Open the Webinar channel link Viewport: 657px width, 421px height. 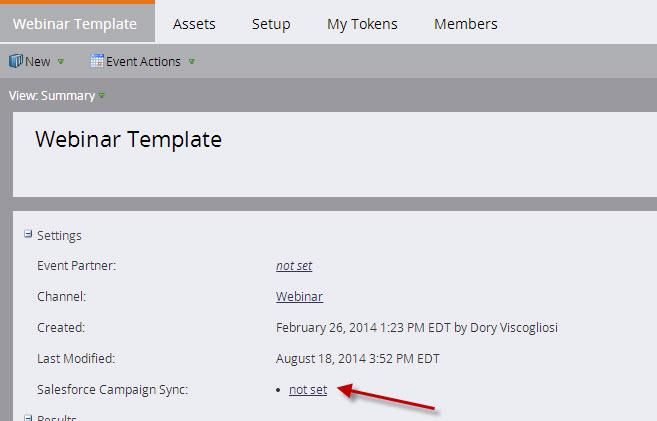click(x=299, y=297)
